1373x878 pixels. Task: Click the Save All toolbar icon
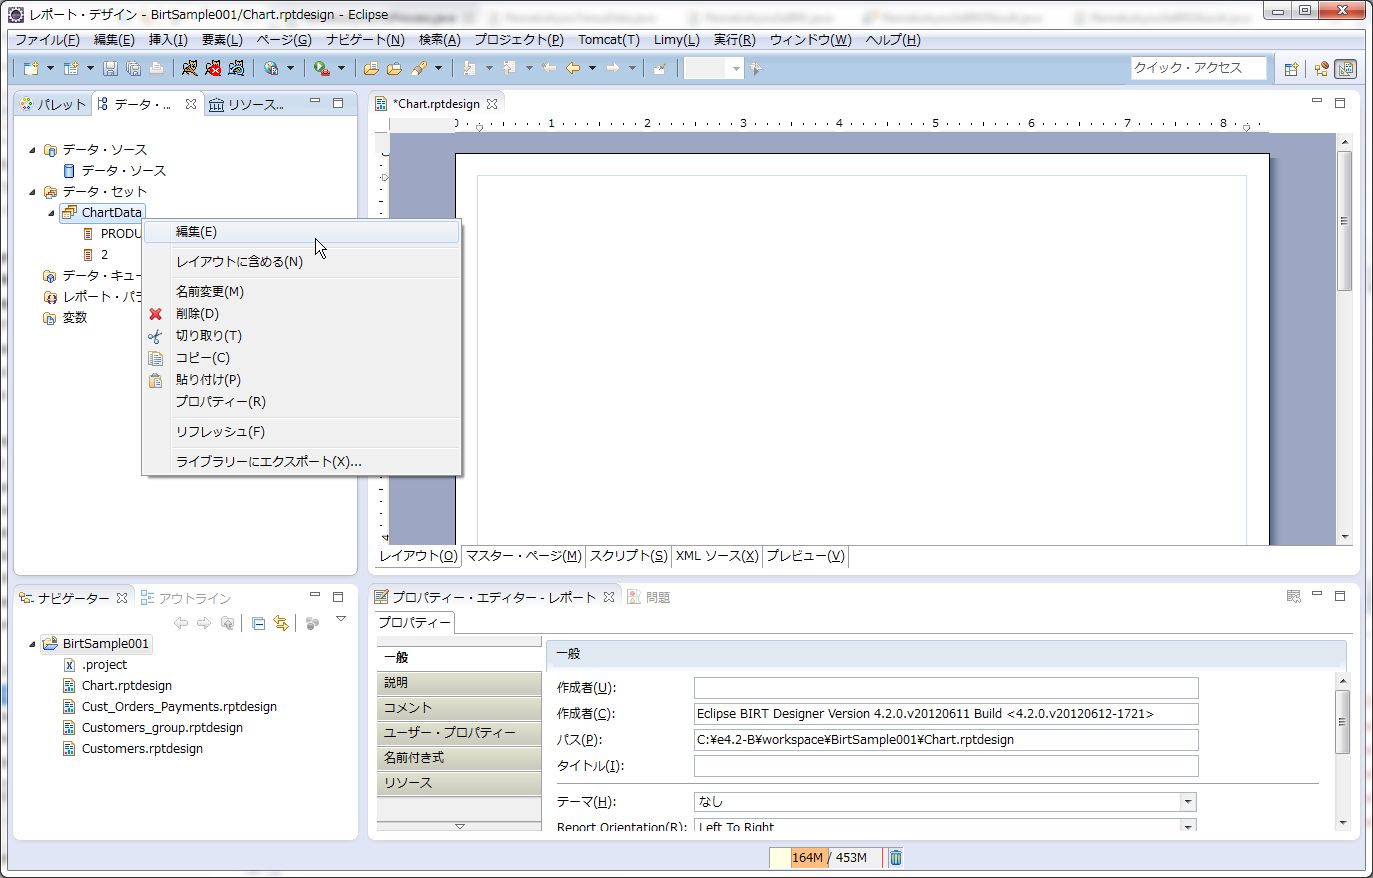(x=133, y=68)
